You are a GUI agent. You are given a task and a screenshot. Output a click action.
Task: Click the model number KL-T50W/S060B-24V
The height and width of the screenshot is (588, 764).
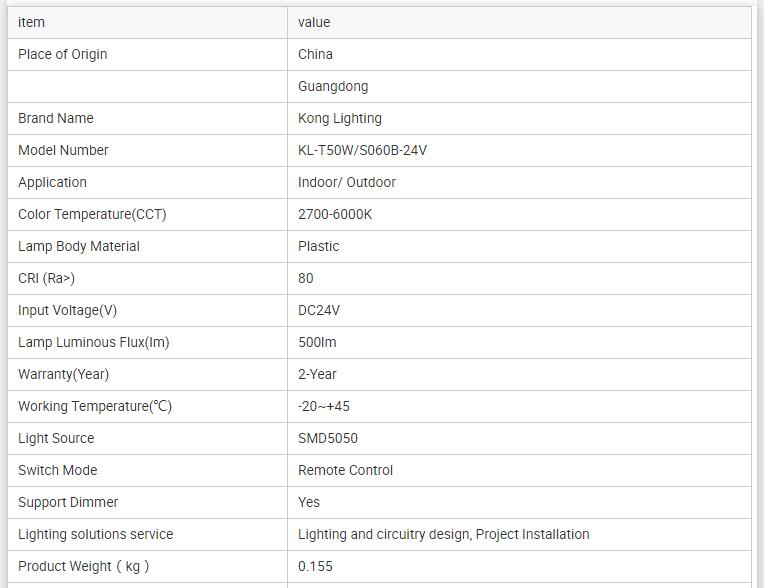coord(362,150)
